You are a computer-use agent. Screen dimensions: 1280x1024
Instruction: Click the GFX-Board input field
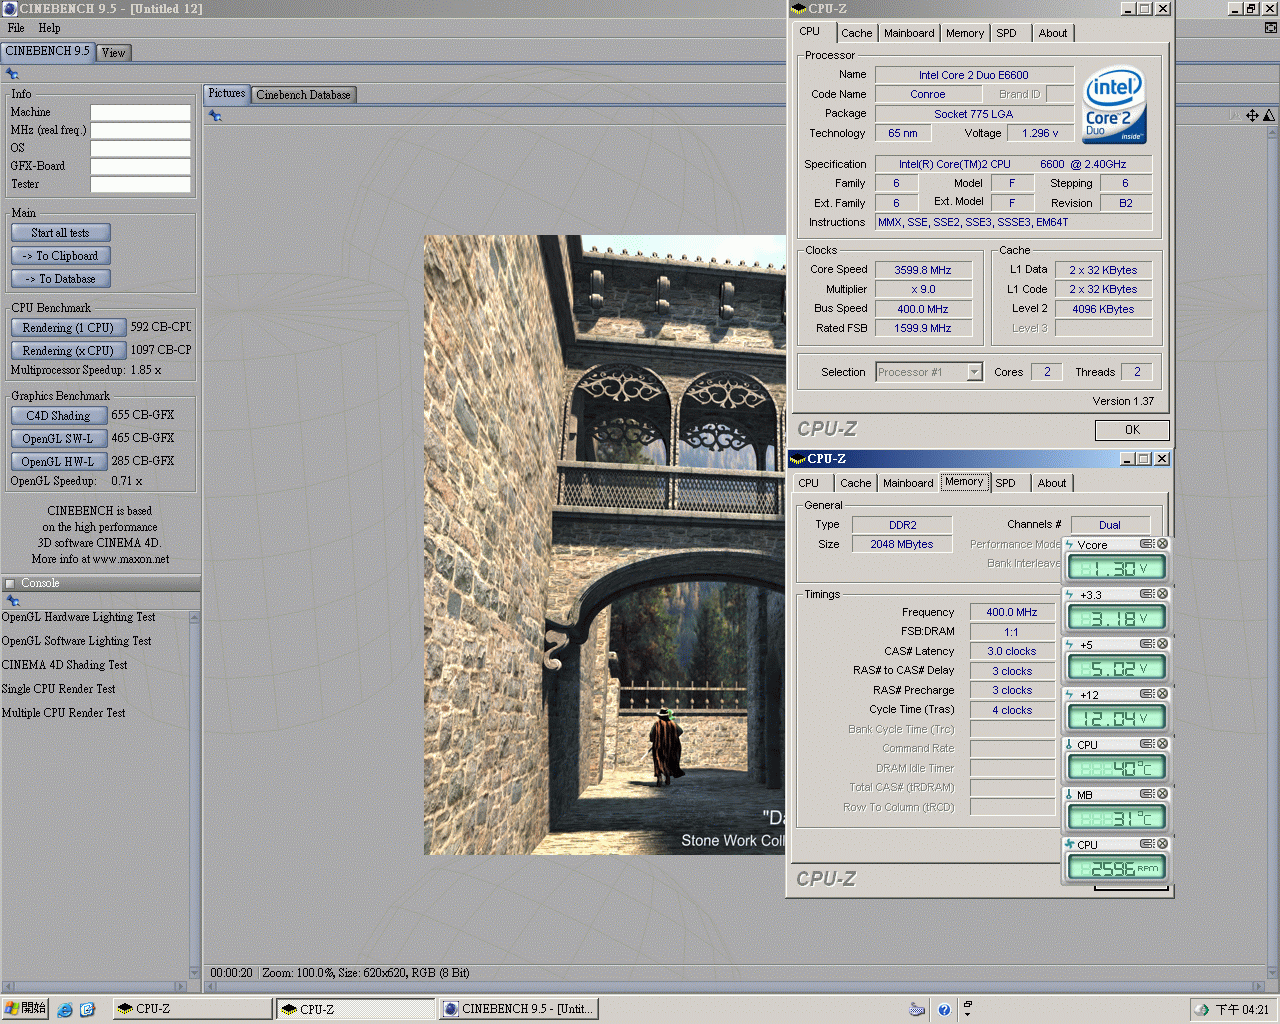coord(140,166)
